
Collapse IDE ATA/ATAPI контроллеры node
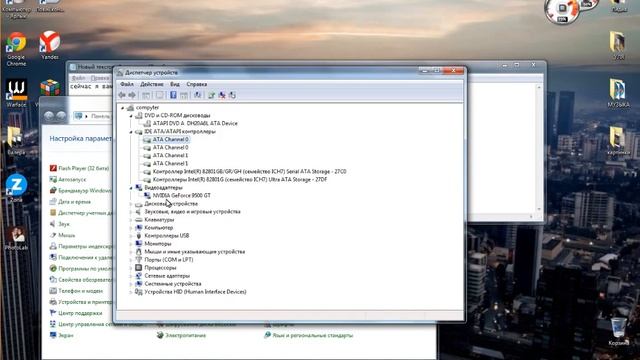[131, 132]
